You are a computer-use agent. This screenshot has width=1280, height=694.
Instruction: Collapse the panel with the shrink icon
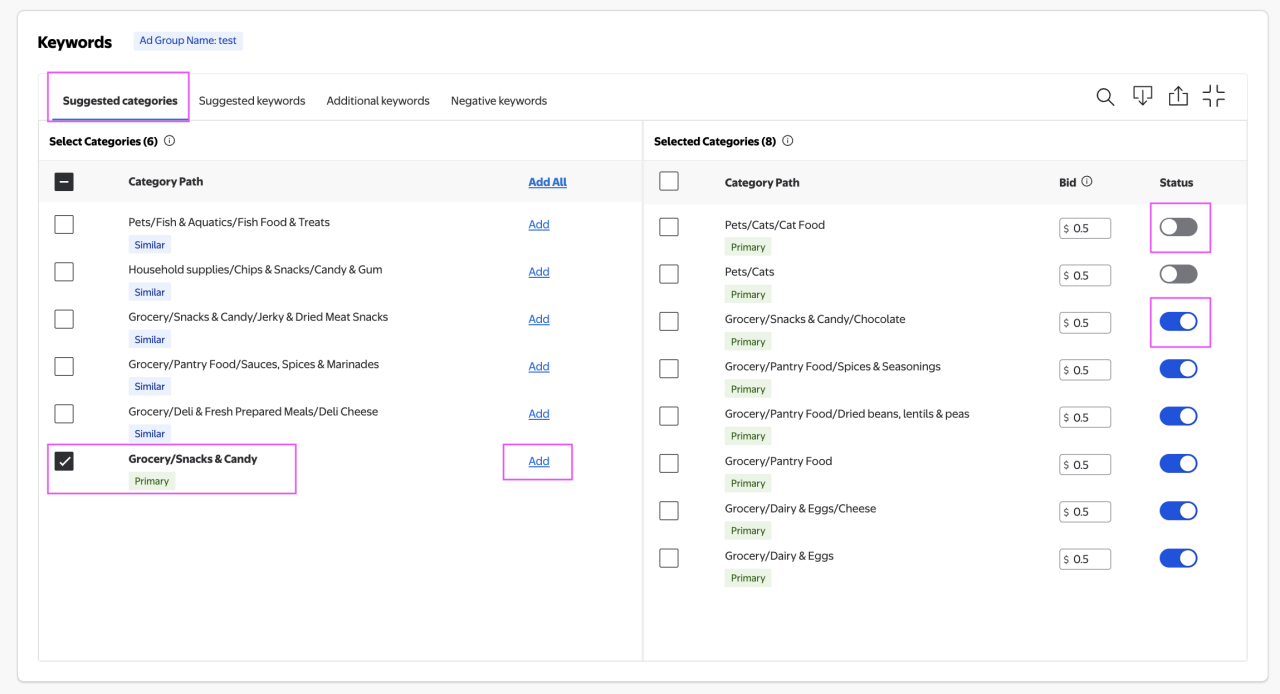(1214, 96)
